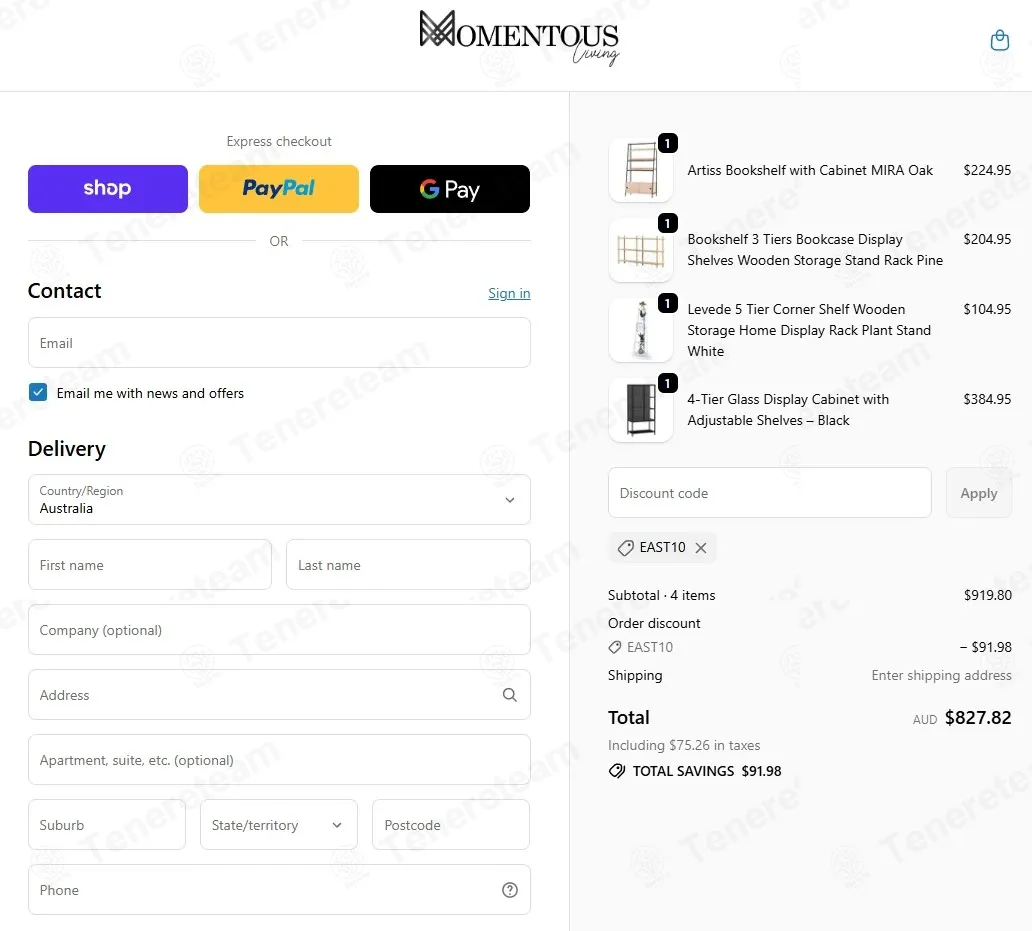The height and width of the screenshot is (931, 1032).
Task: Click the Express checkout heading
Action: tap(279, 141)
